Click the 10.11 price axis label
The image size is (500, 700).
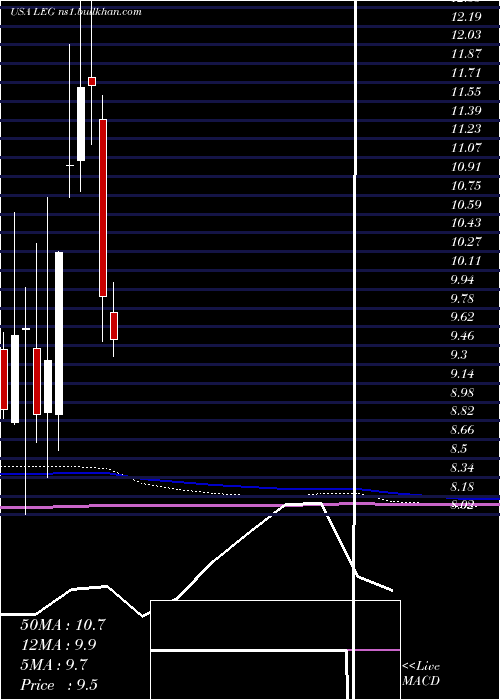pos(466,261)
